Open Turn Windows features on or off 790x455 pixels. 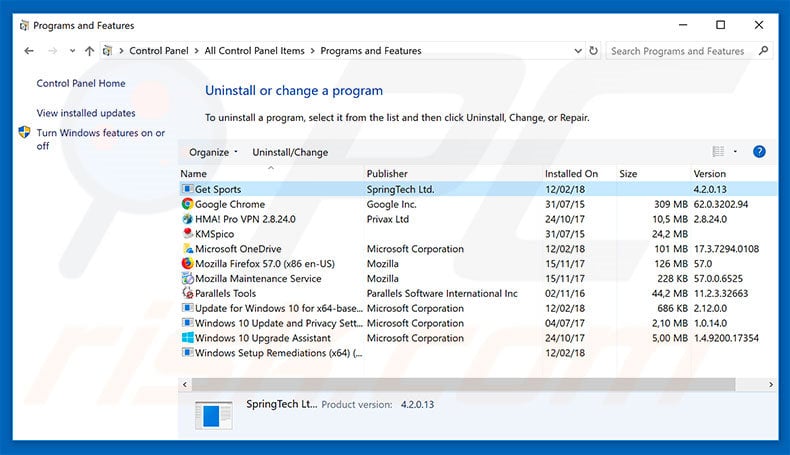(x=101, y=139)
